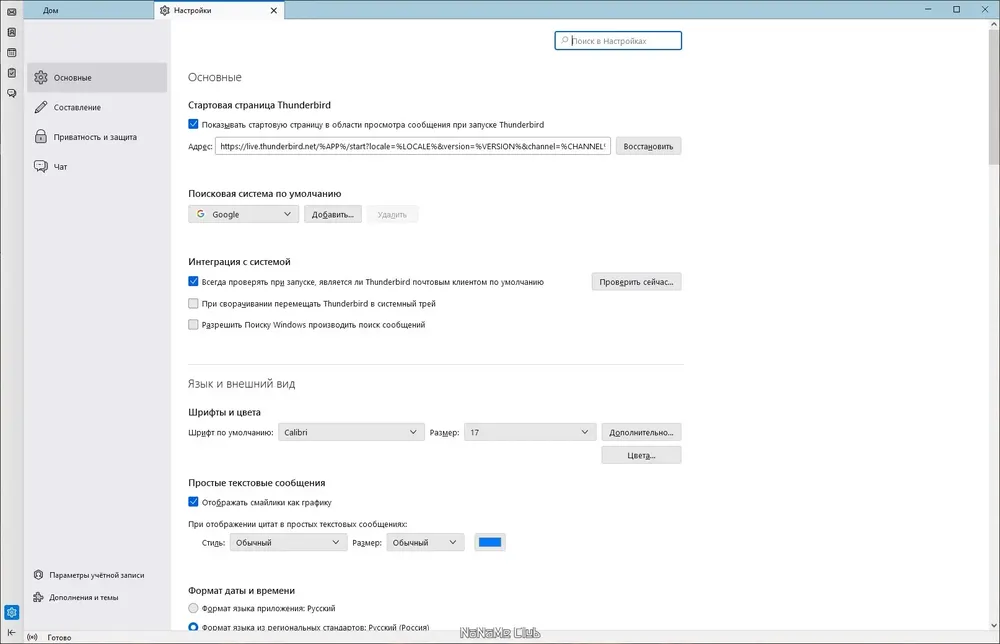Open the Calendar space icon
This screenshot has height=644, width=1000.
click(11, 52)
